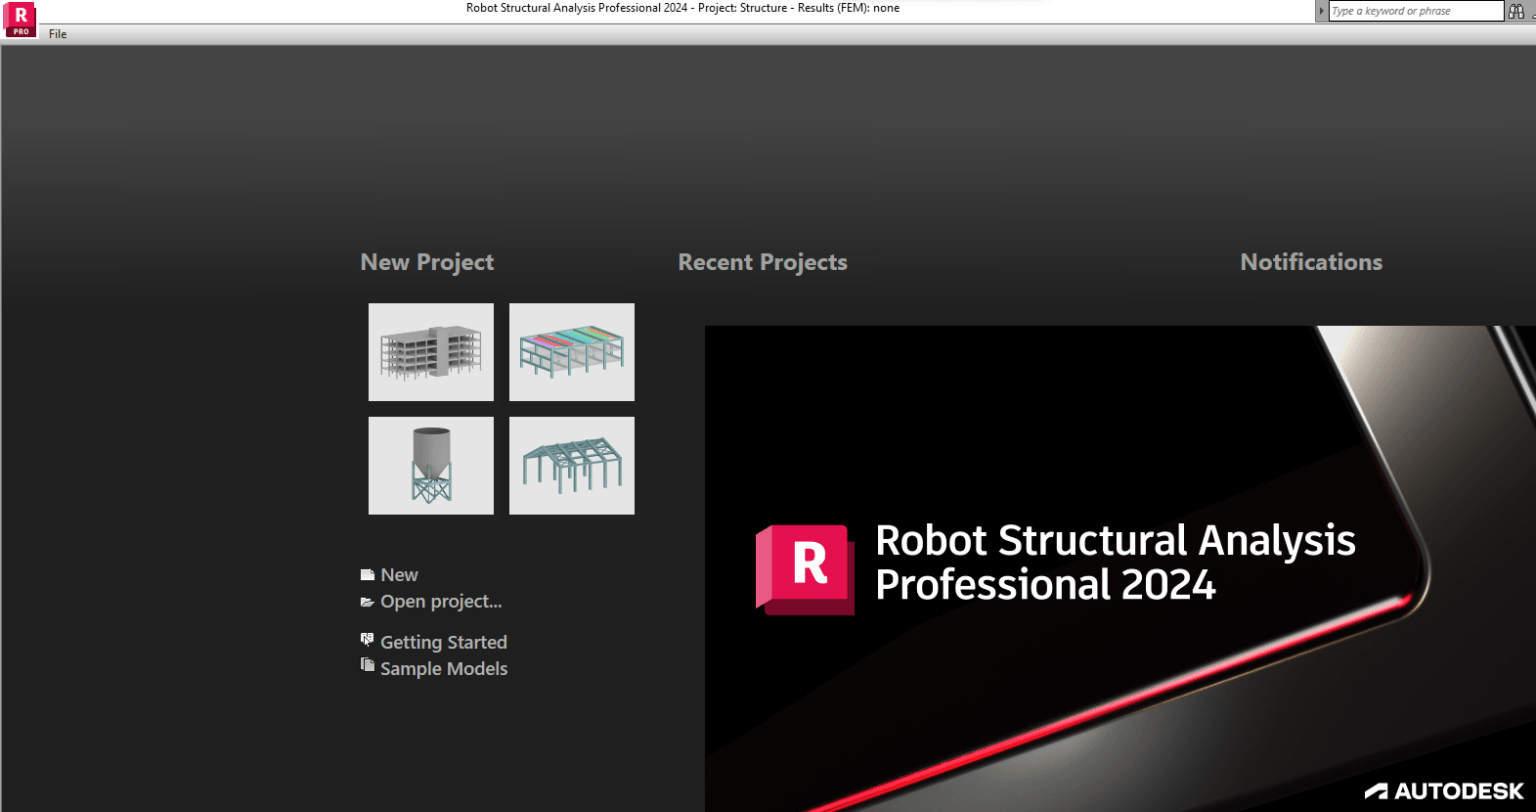Click the Notifications heading
This screenshot has width=1536, height=812.
pyautogui.click(x=1311, y=262)
